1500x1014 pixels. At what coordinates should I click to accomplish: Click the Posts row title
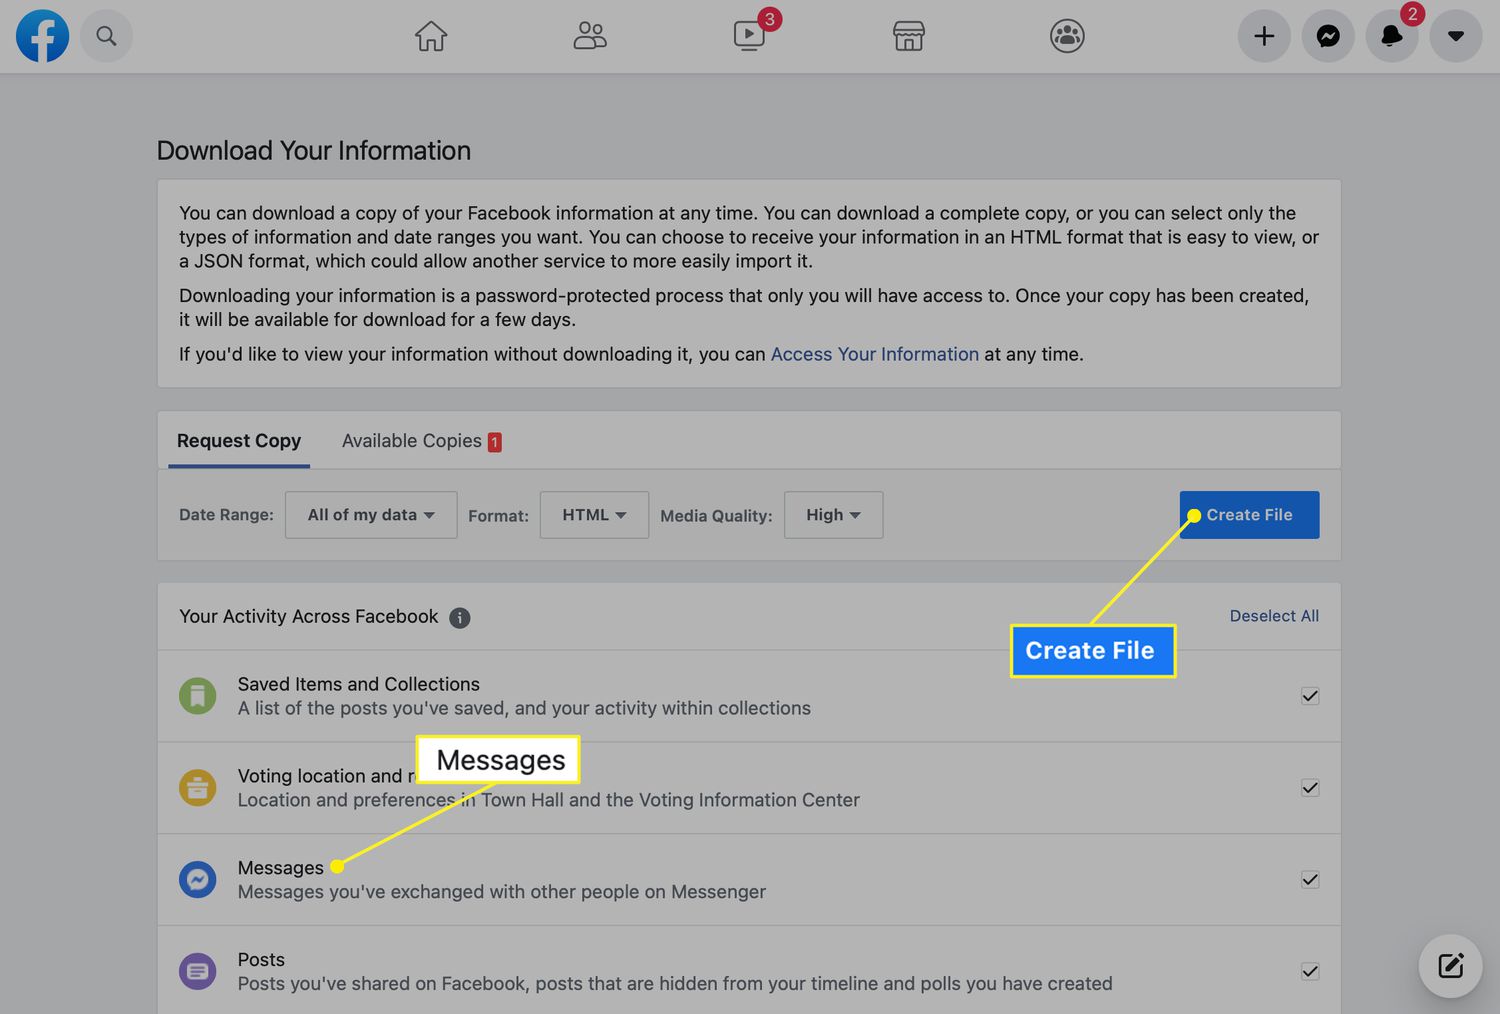tap(261, 960)
